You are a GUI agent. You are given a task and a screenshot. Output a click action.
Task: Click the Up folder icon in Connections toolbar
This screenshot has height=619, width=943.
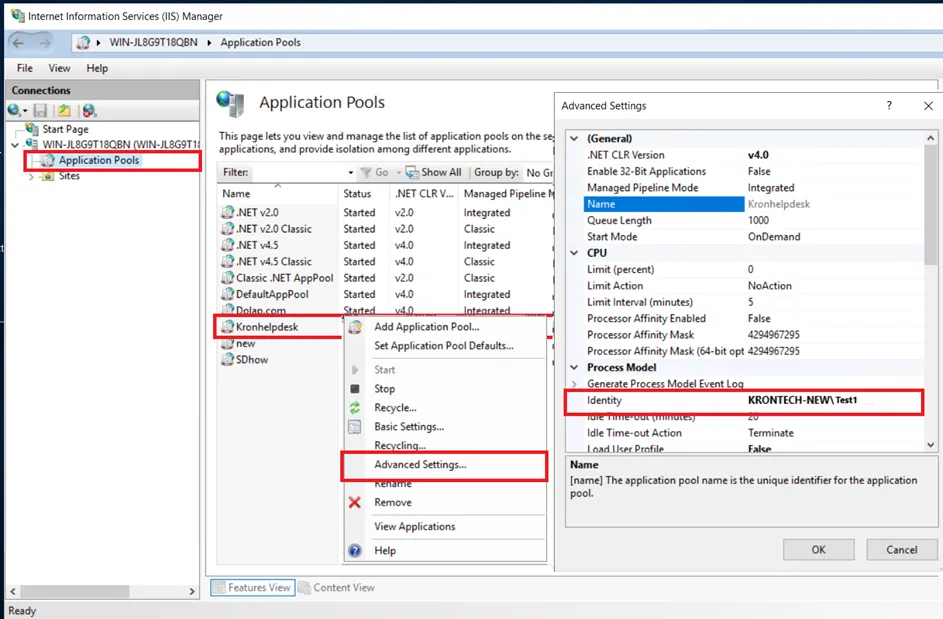pyautogui.click(x=64, y=110)
